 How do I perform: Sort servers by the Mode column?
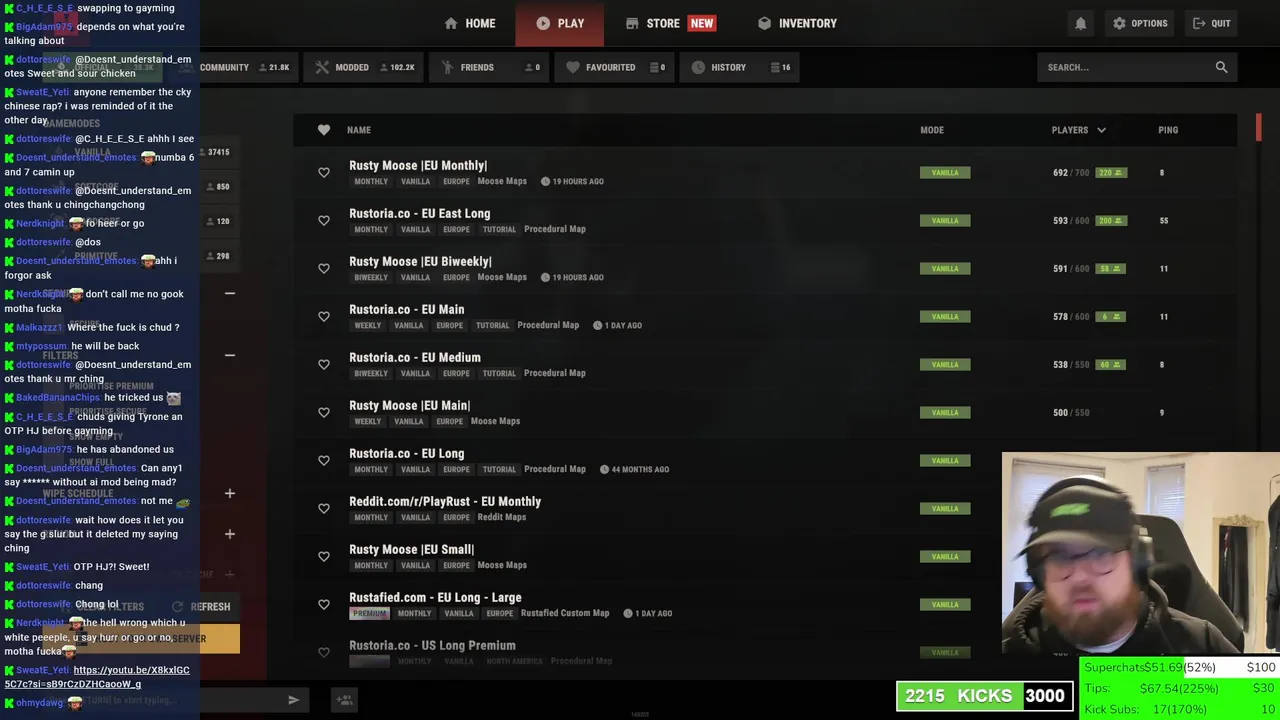[x=932, y=130]
